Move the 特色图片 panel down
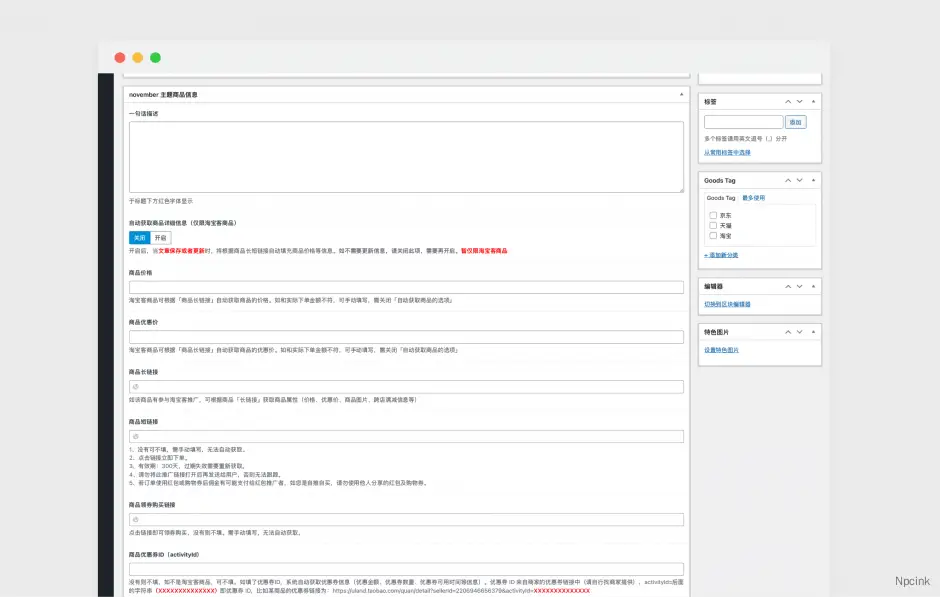 click(x=799, y=331)
